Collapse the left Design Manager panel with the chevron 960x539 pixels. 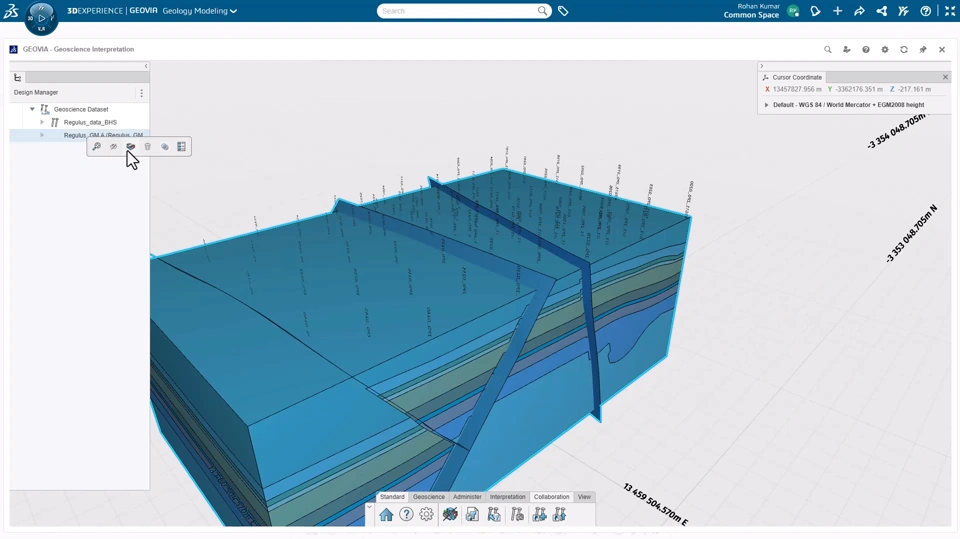[x=146, y=66]
